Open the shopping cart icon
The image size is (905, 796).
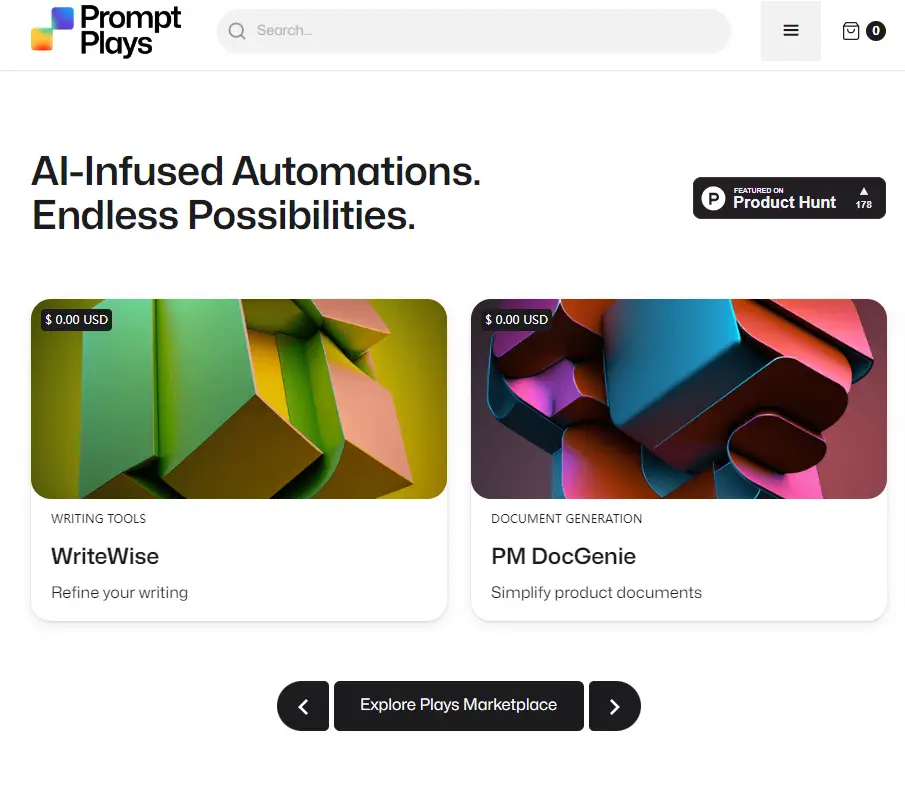coord(851,31)
